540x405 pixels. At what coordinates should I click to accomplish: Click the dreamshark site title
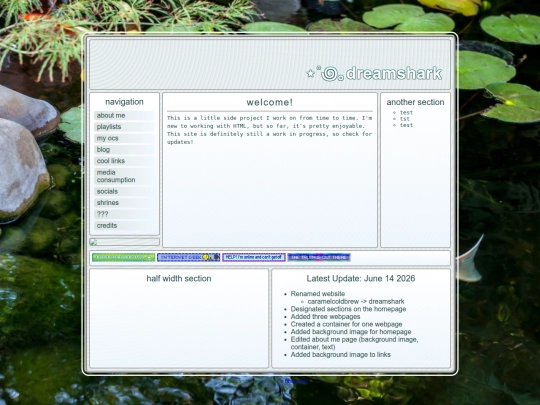tap(394, 73)
